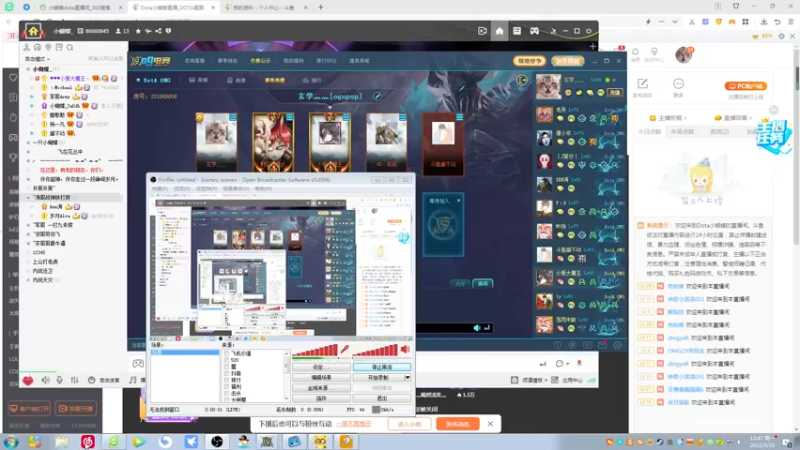Click the 退出 button in OBS
Screen dimensions: 800x450
coord(382,398)
